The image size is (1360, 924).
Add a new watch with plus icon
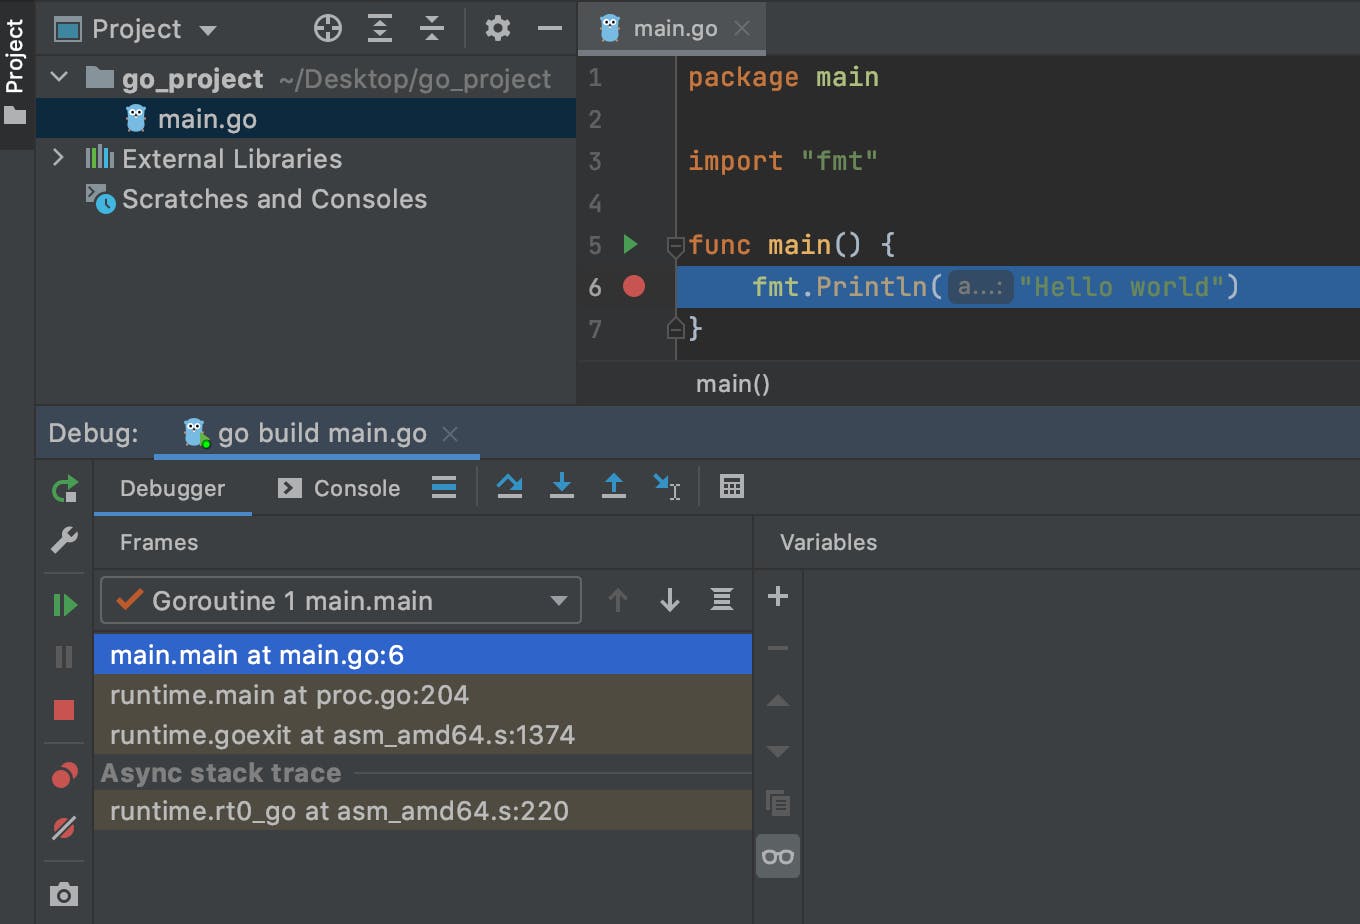click(x=777, y=597)
